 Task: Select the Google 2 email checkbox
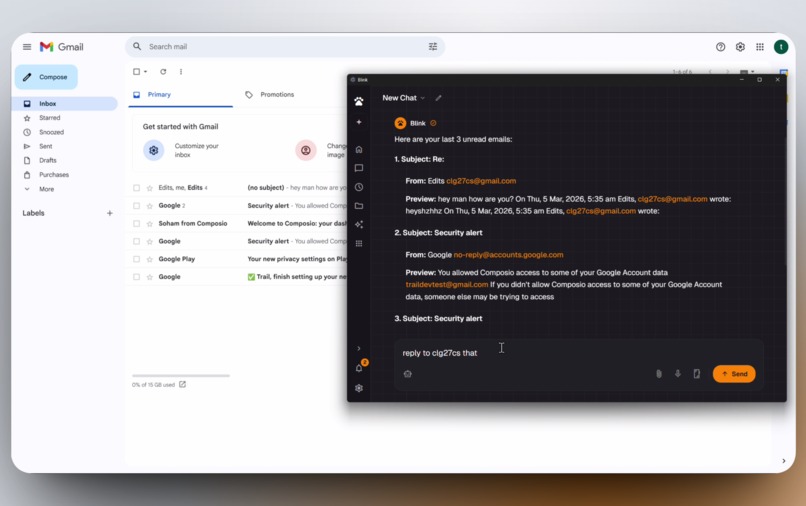[136, 206]
